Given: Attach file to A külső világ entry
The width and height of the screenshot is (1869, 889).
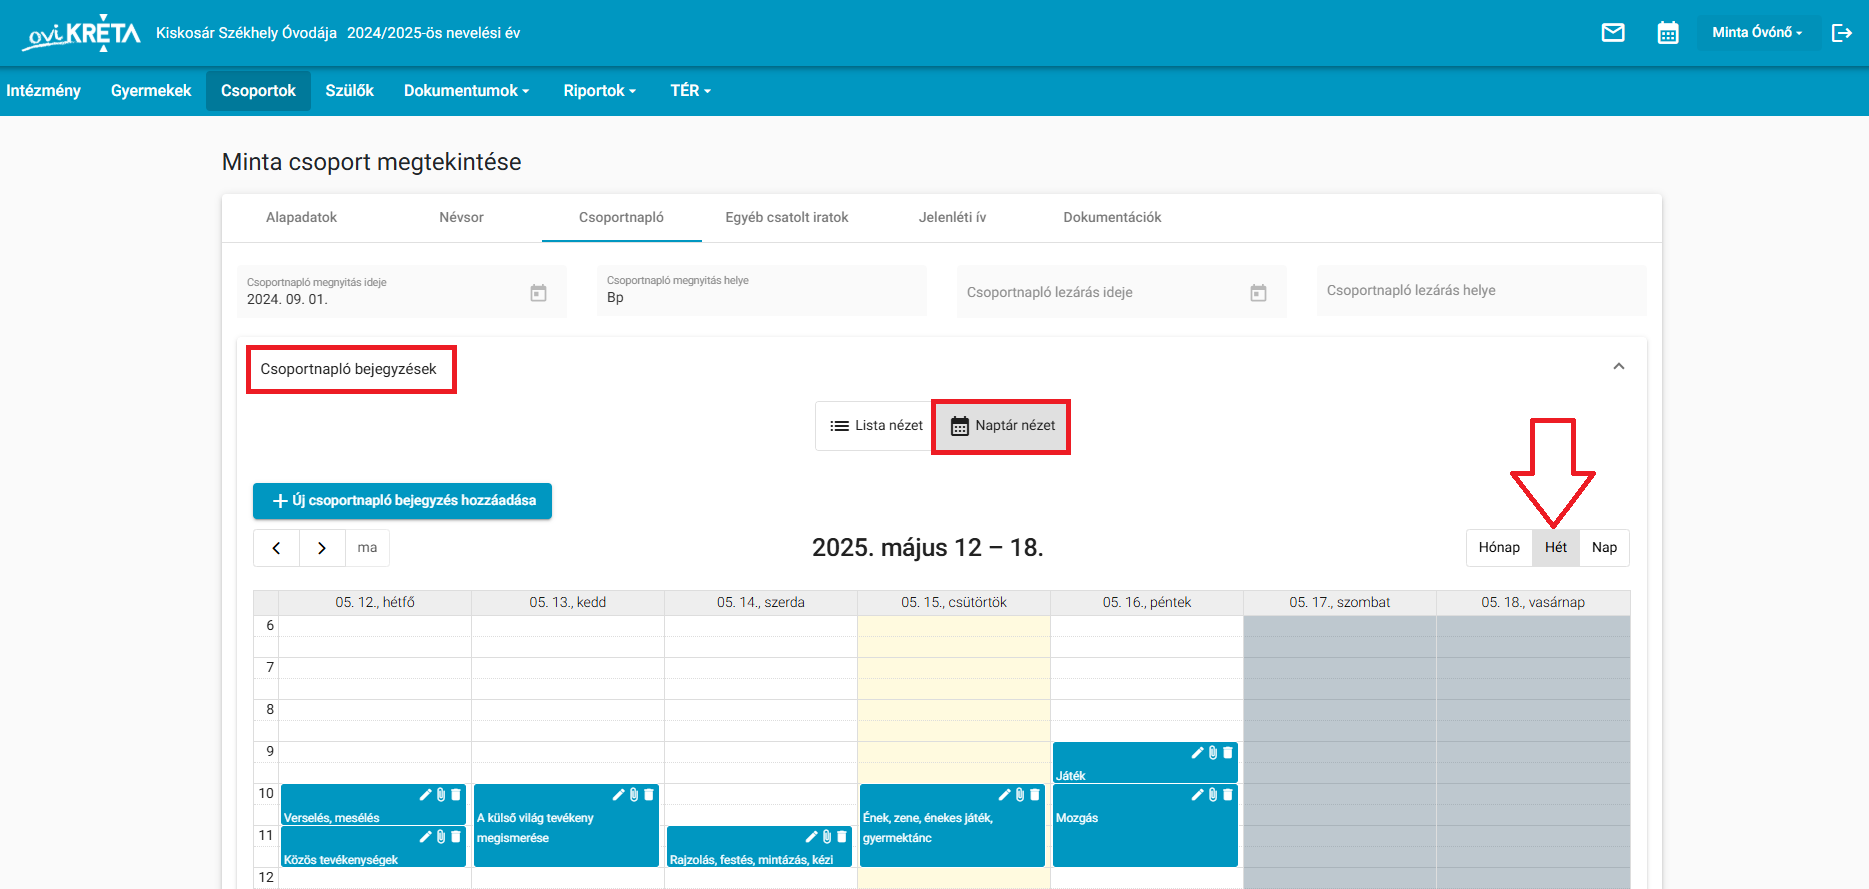Looking at the screenshot, I should click(x=634, y=795).
